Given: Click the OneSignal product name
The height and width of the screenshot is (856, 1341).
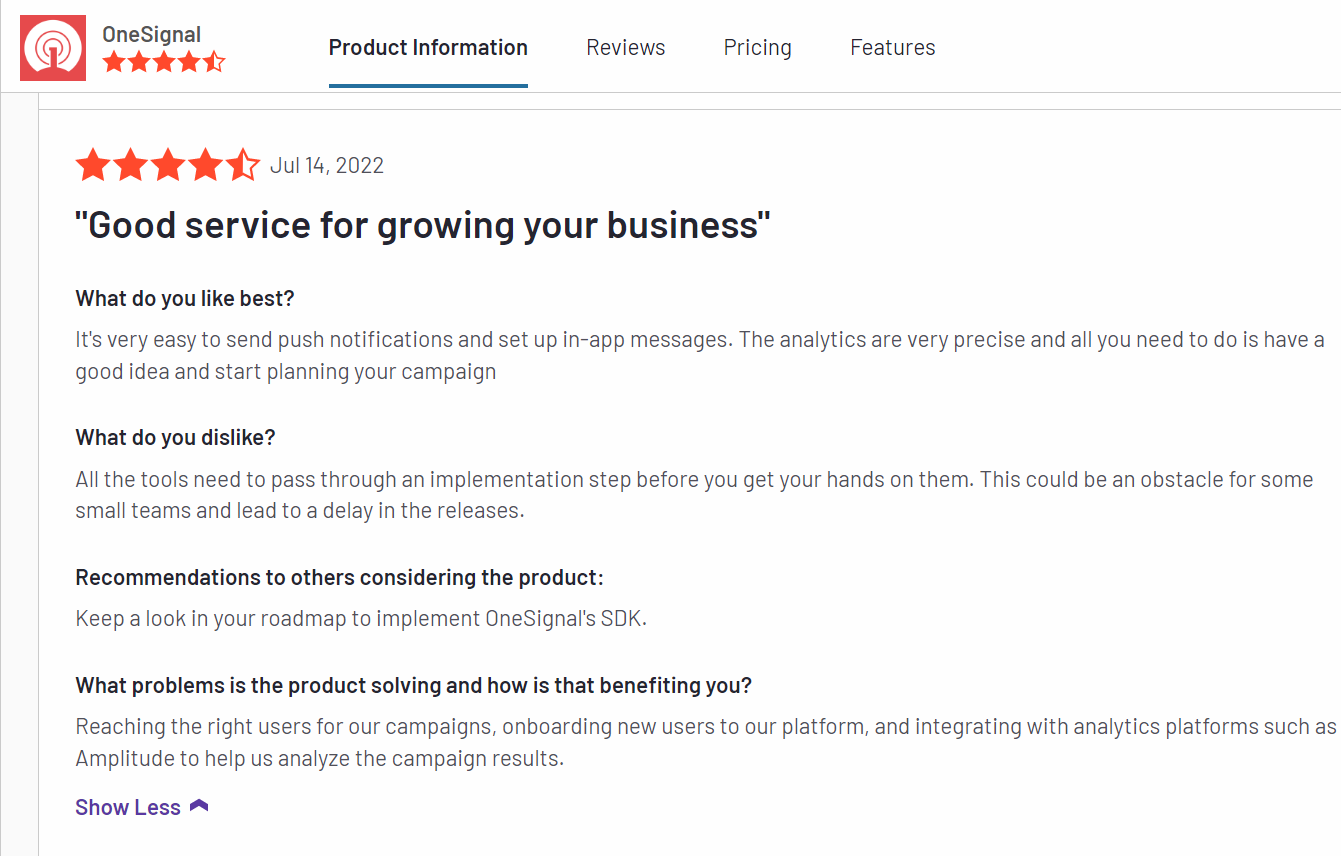Looking at the screenshot, I should pyautogui.click(x=152, y=34).
